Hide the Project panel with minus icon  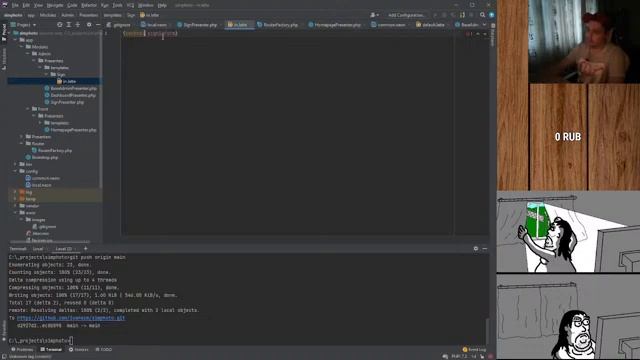[98, 24]
